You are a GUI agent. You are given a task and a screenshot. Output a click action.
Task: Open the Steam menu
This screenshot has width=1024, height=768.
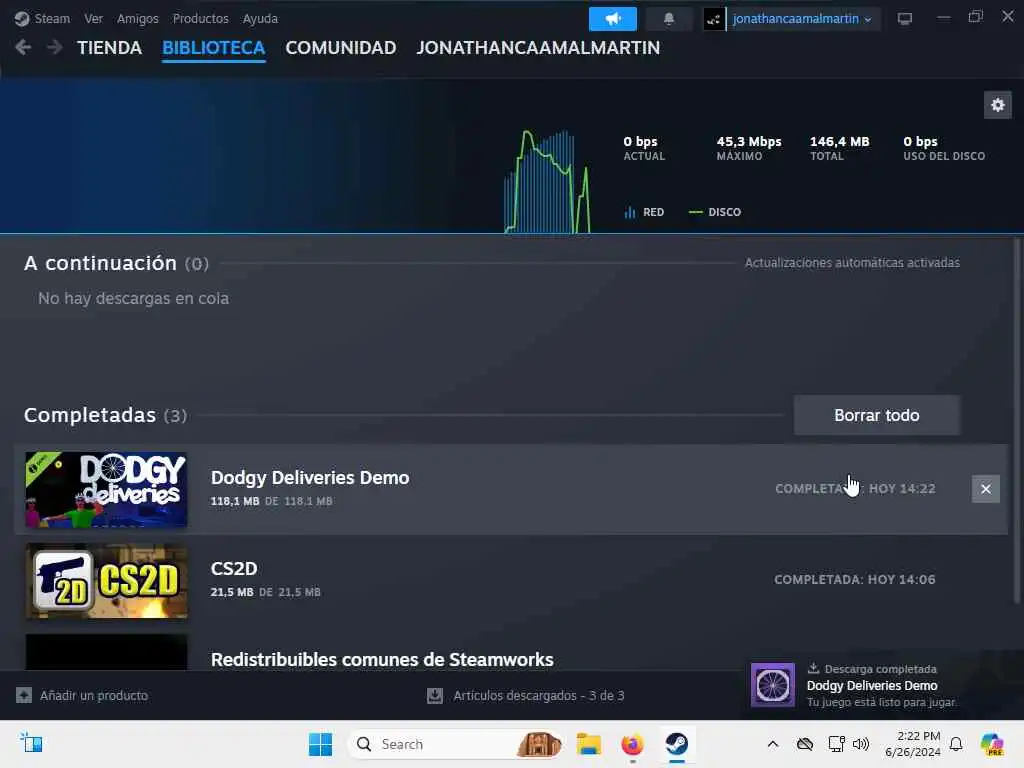tap(42, 18)
